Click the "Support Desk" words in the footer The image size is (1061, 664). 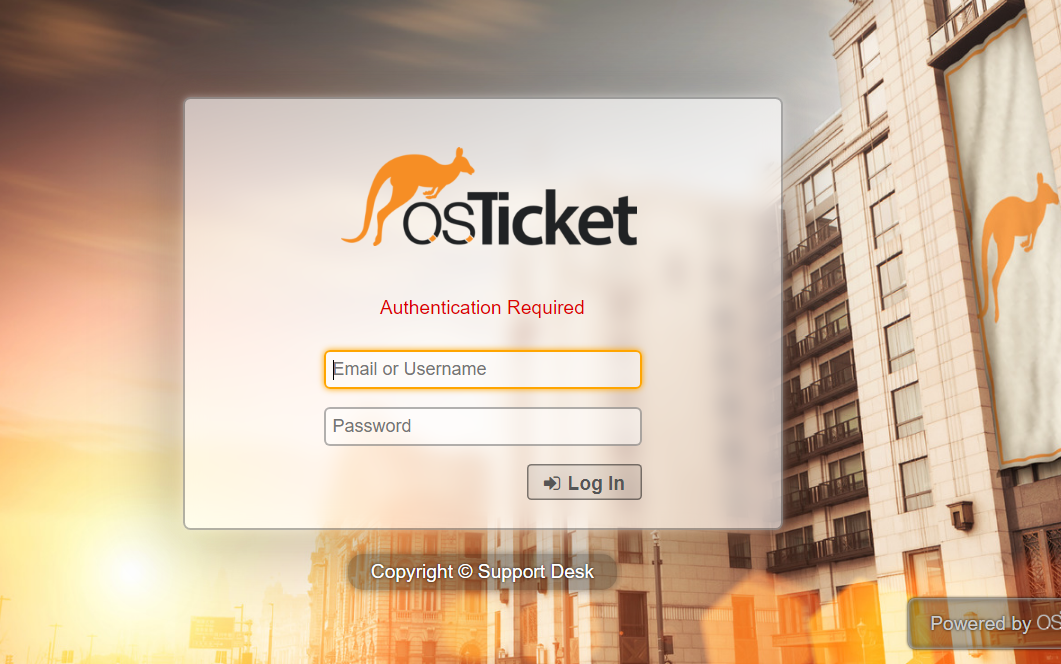536,572
